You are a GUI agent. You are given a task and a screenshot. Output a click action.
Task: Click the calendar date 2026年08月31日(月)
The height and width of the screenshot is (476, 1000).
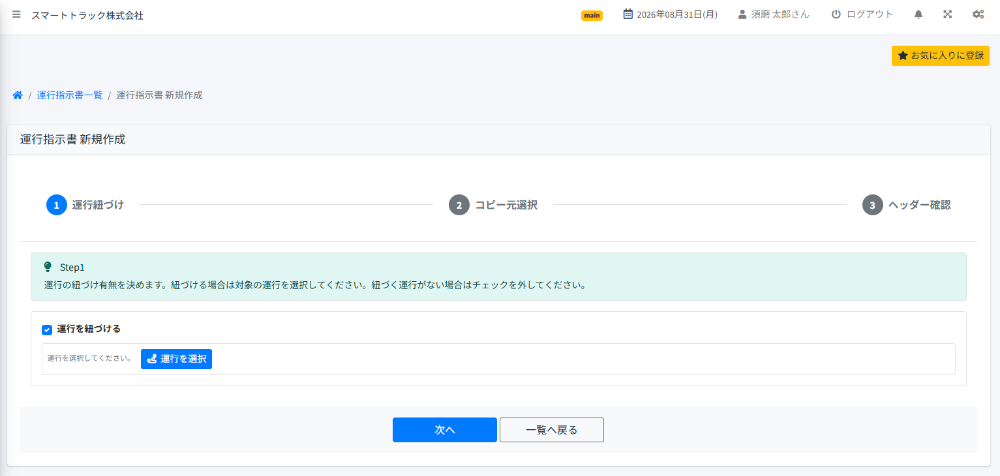pyautogui.click(x=670, y=15)
